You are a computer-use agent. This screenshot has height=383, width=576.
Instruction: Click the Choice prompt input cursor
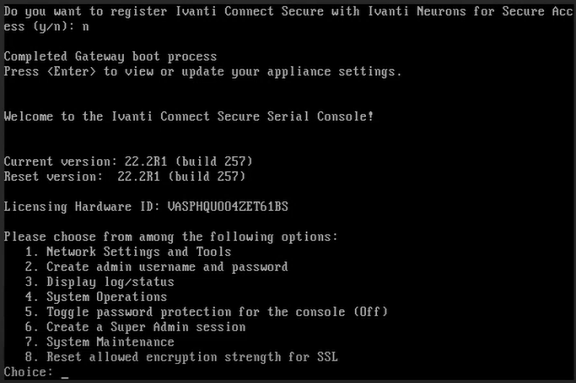click(x=65, y=374)
